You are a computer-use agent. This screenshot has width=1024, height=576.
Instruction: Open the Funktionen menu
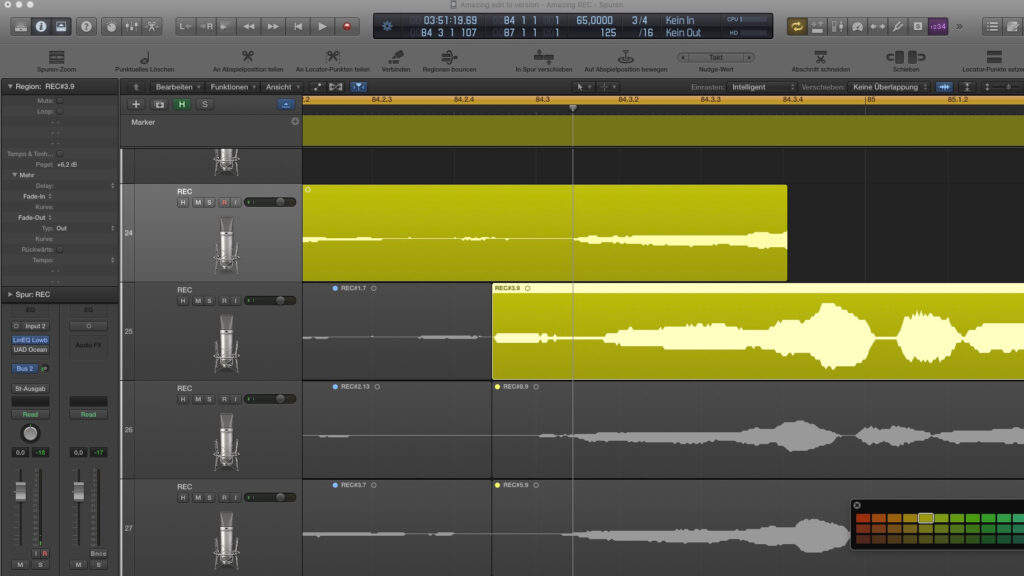pyautogui.click(x=232, y=87)
